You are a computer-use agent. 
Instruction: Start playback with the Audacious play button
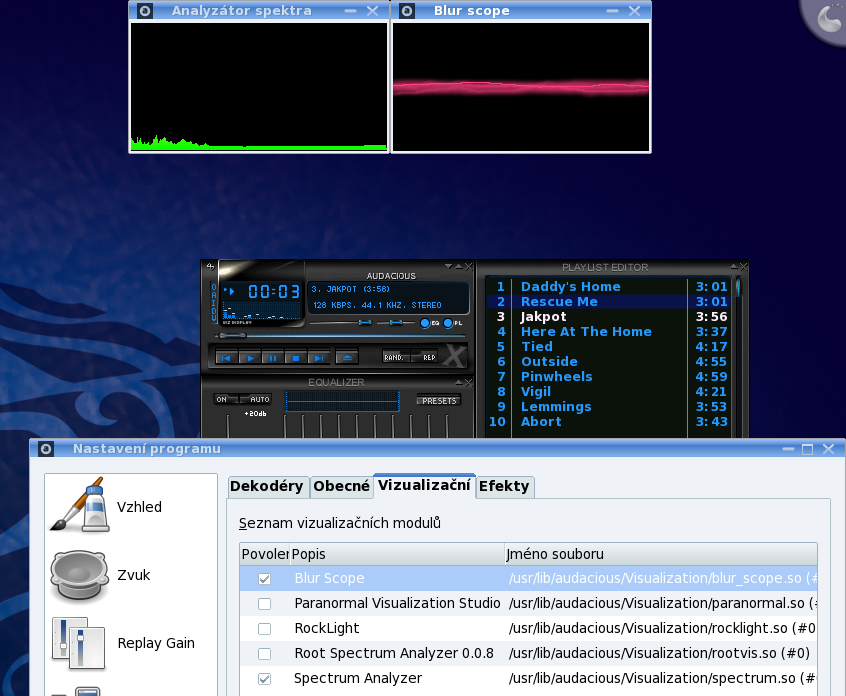[x=250, y=358]
